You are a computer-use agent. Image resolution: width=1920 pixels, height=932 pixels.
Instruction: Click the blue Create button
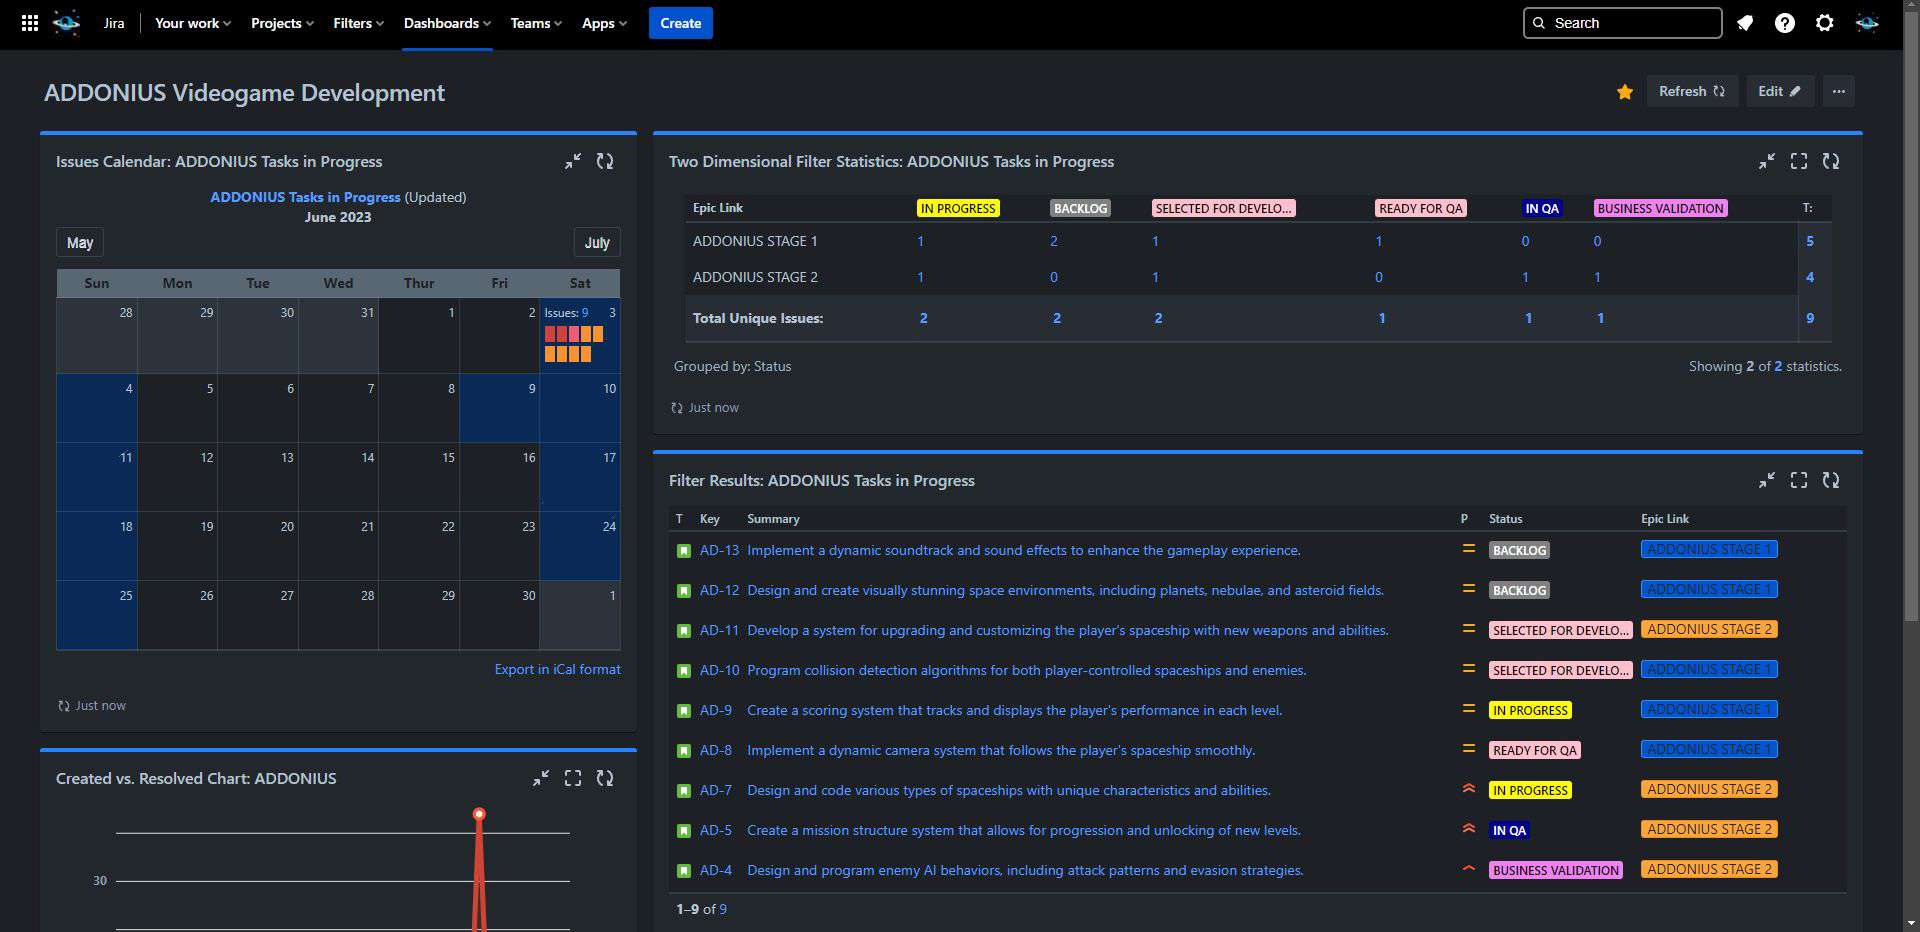click(x=680, y=23)
